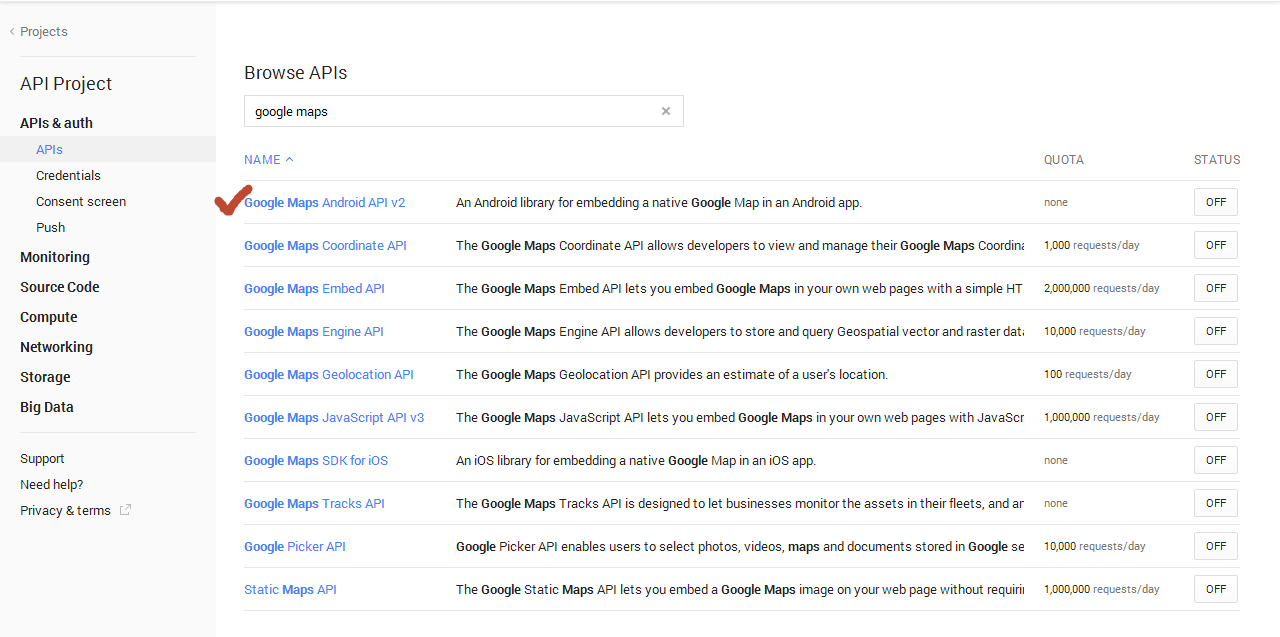The height and width of the screenshot is (637, 1280).
Task: Toggle sort order with NAME arrow
Action: (289, 159)
